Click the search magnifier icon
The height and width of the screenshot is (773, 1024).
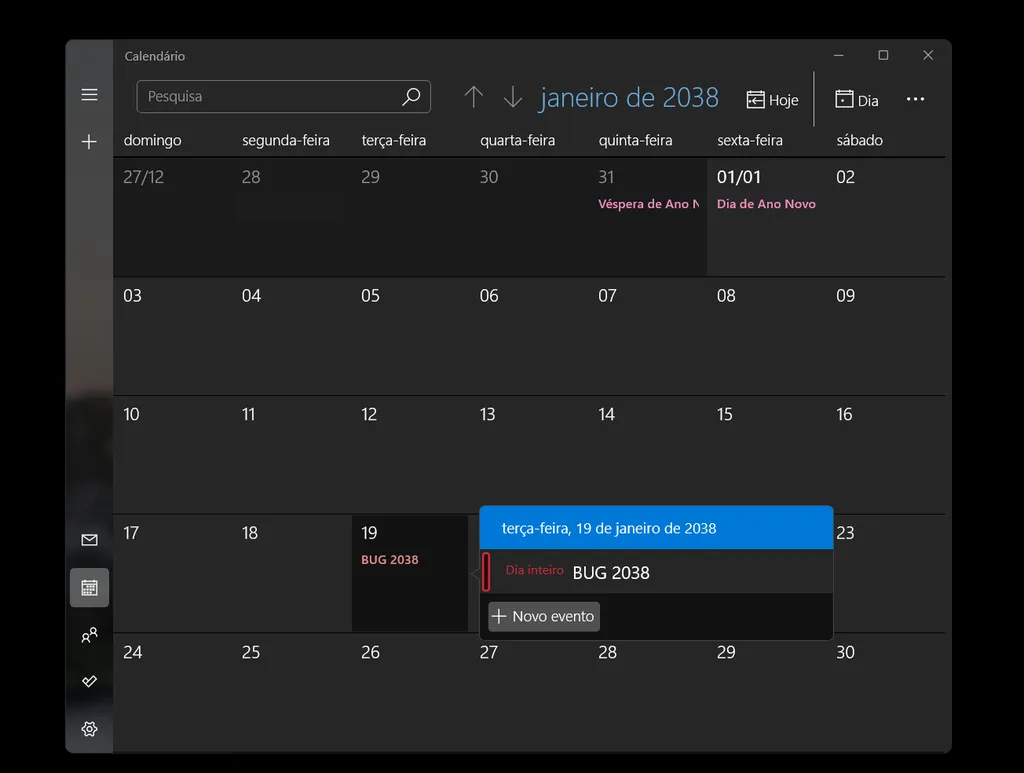coord(410,97)
